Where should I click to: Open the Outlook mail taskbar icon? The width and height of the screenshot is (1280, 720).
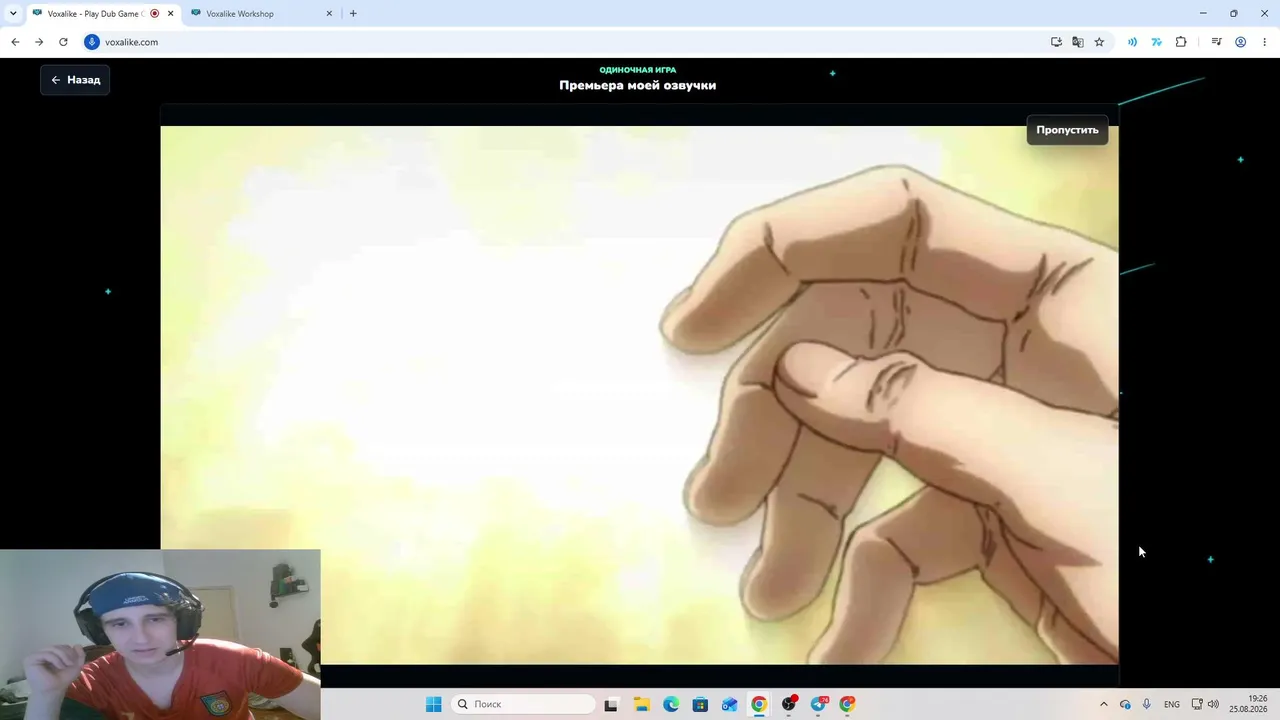(x=729, y=704)
